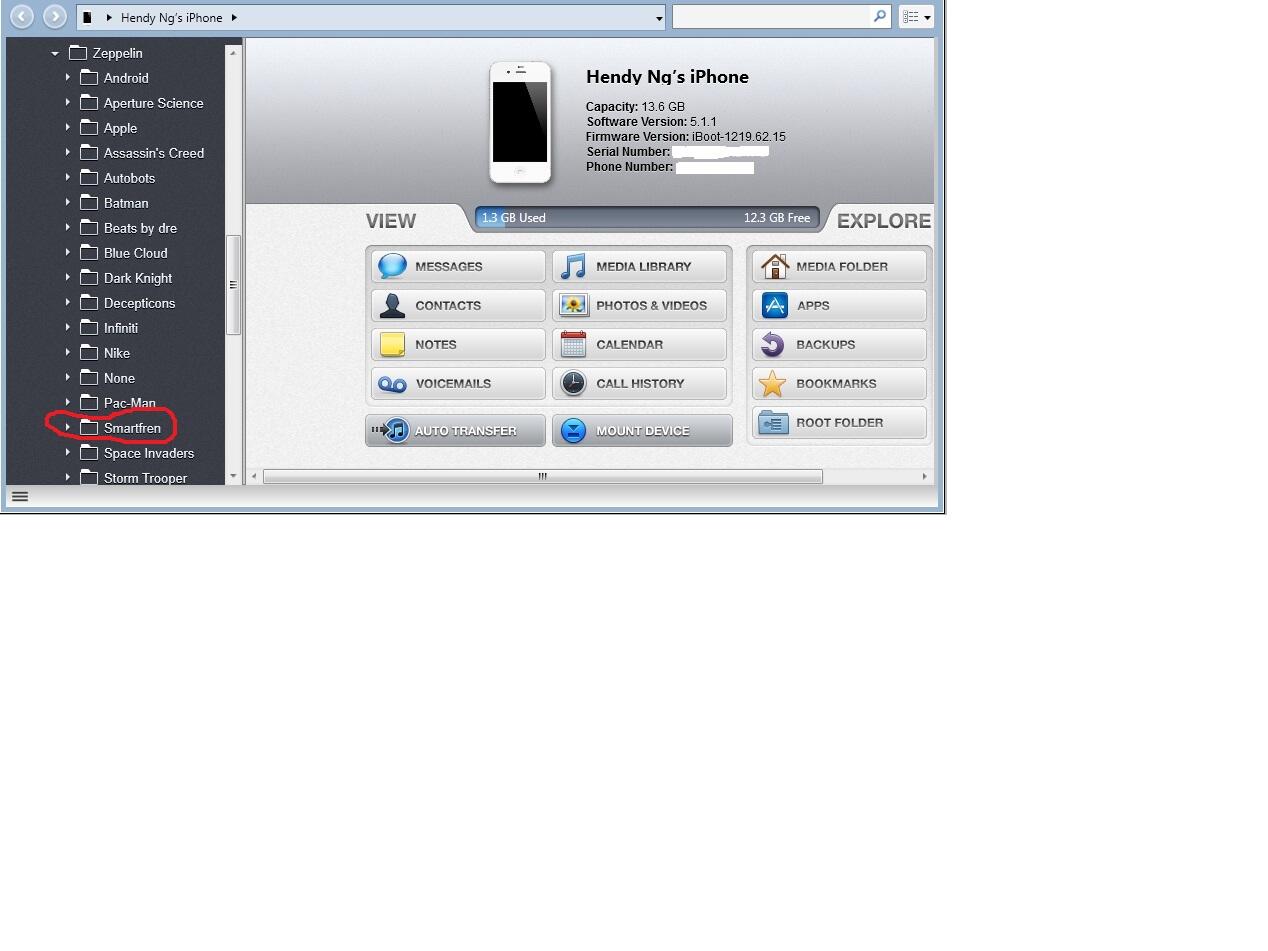Open the view mode dropdown
Screen dimensions: 1268x951
click(x=916, y=17)
